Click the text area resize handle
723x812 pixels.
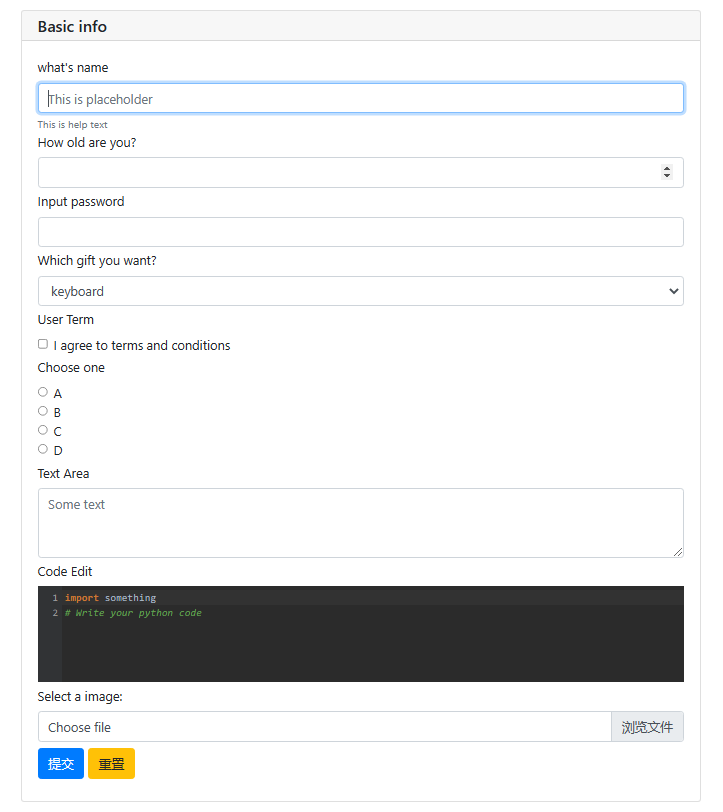(678, 552)
